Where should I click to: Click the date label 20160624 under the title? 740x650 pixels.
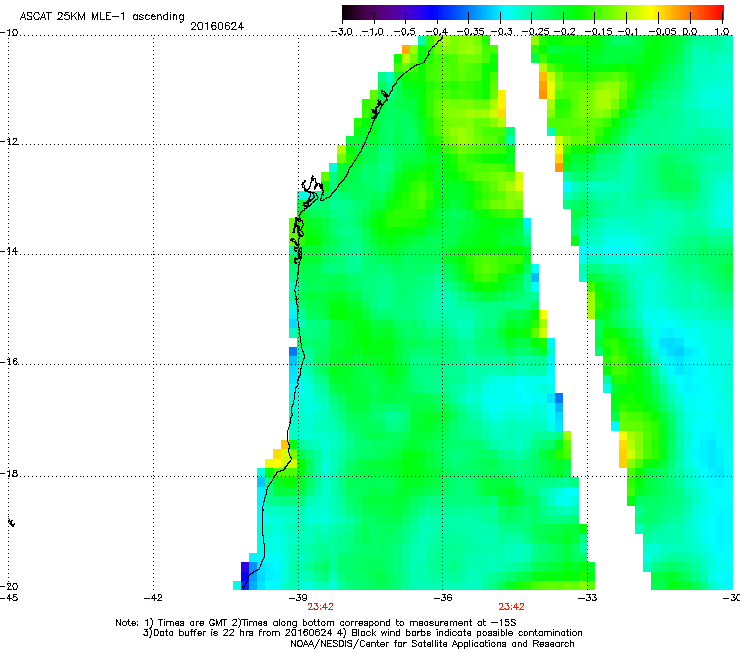pyautogui.click(x=217, y=26)
